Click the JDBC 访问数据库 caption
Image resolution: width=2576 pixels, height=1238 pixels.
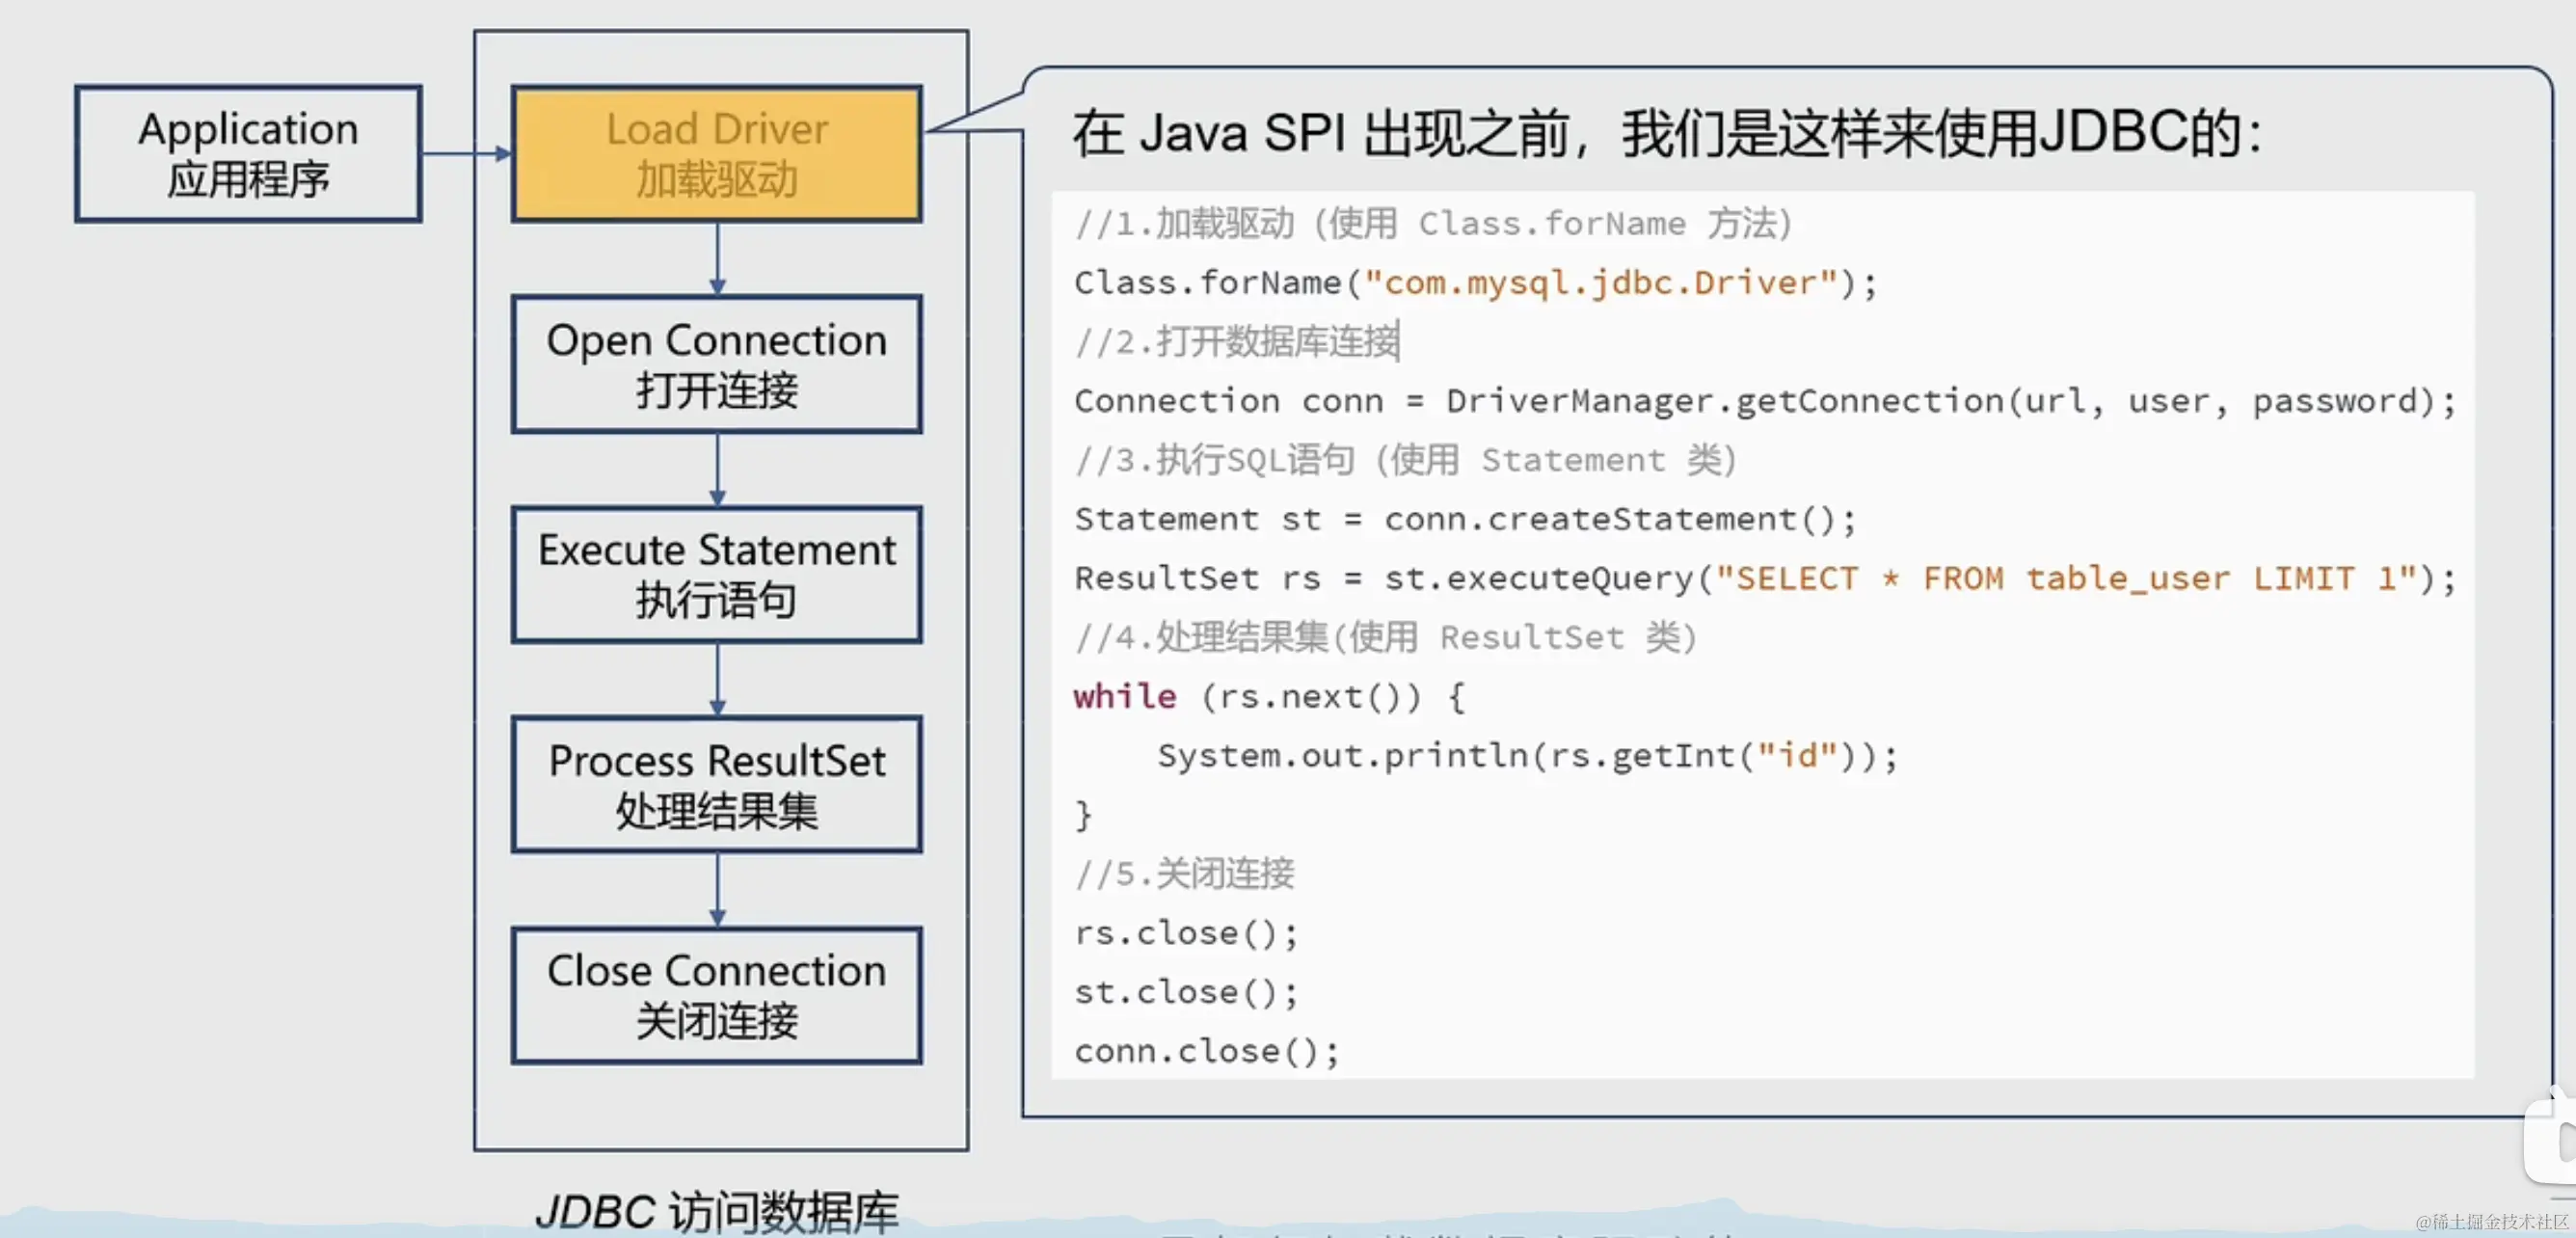(x=716, y=1210)
